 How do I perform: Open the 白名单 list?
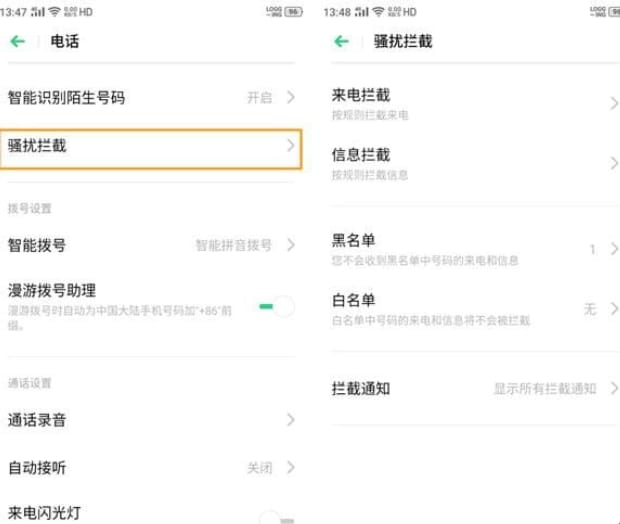[470, 308]
